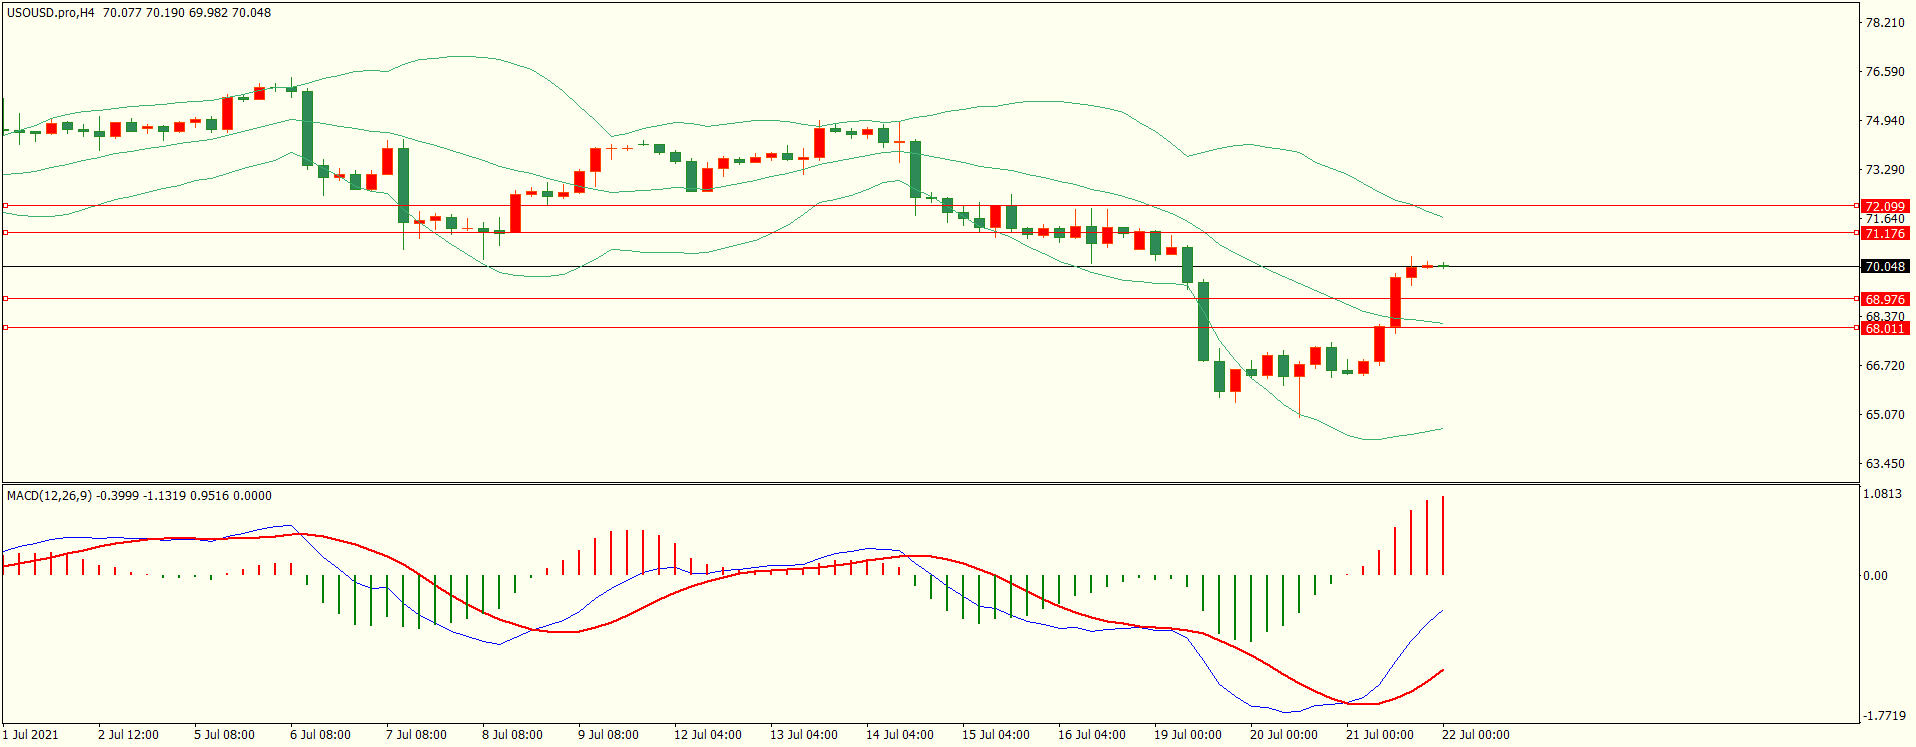Click the 22 Jul 00:00 time axis label
1916x747 pixels.
pos(1475,735)
